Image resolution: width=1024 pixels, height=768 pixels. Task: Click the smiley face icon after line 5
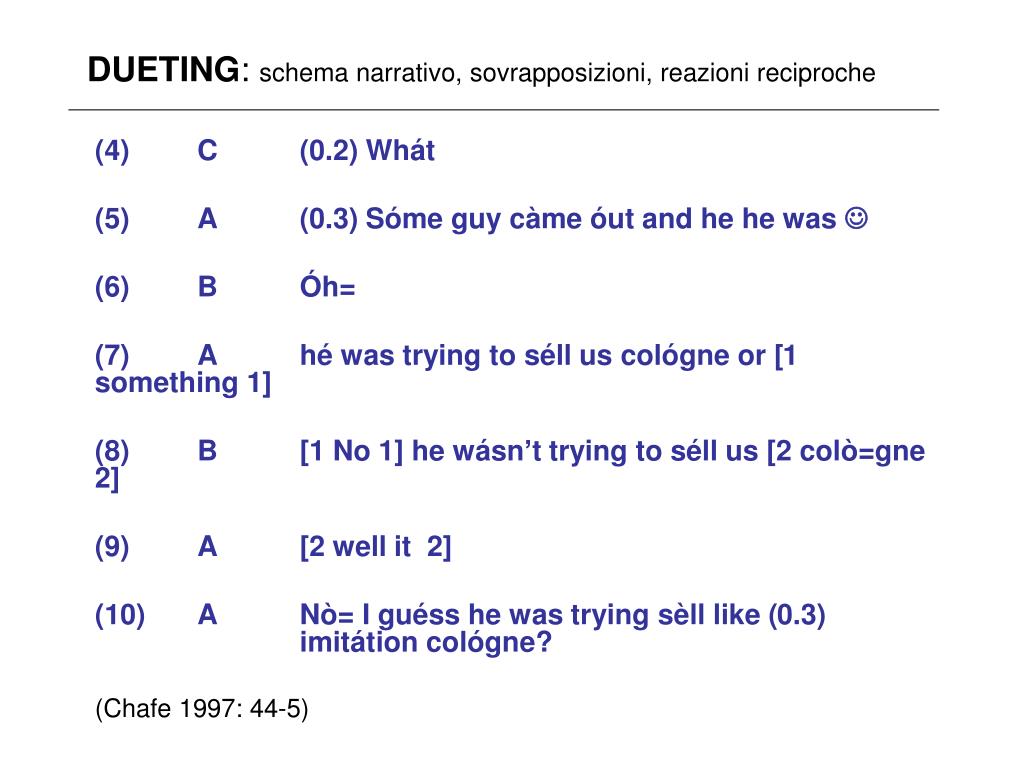tap(856, 217)
